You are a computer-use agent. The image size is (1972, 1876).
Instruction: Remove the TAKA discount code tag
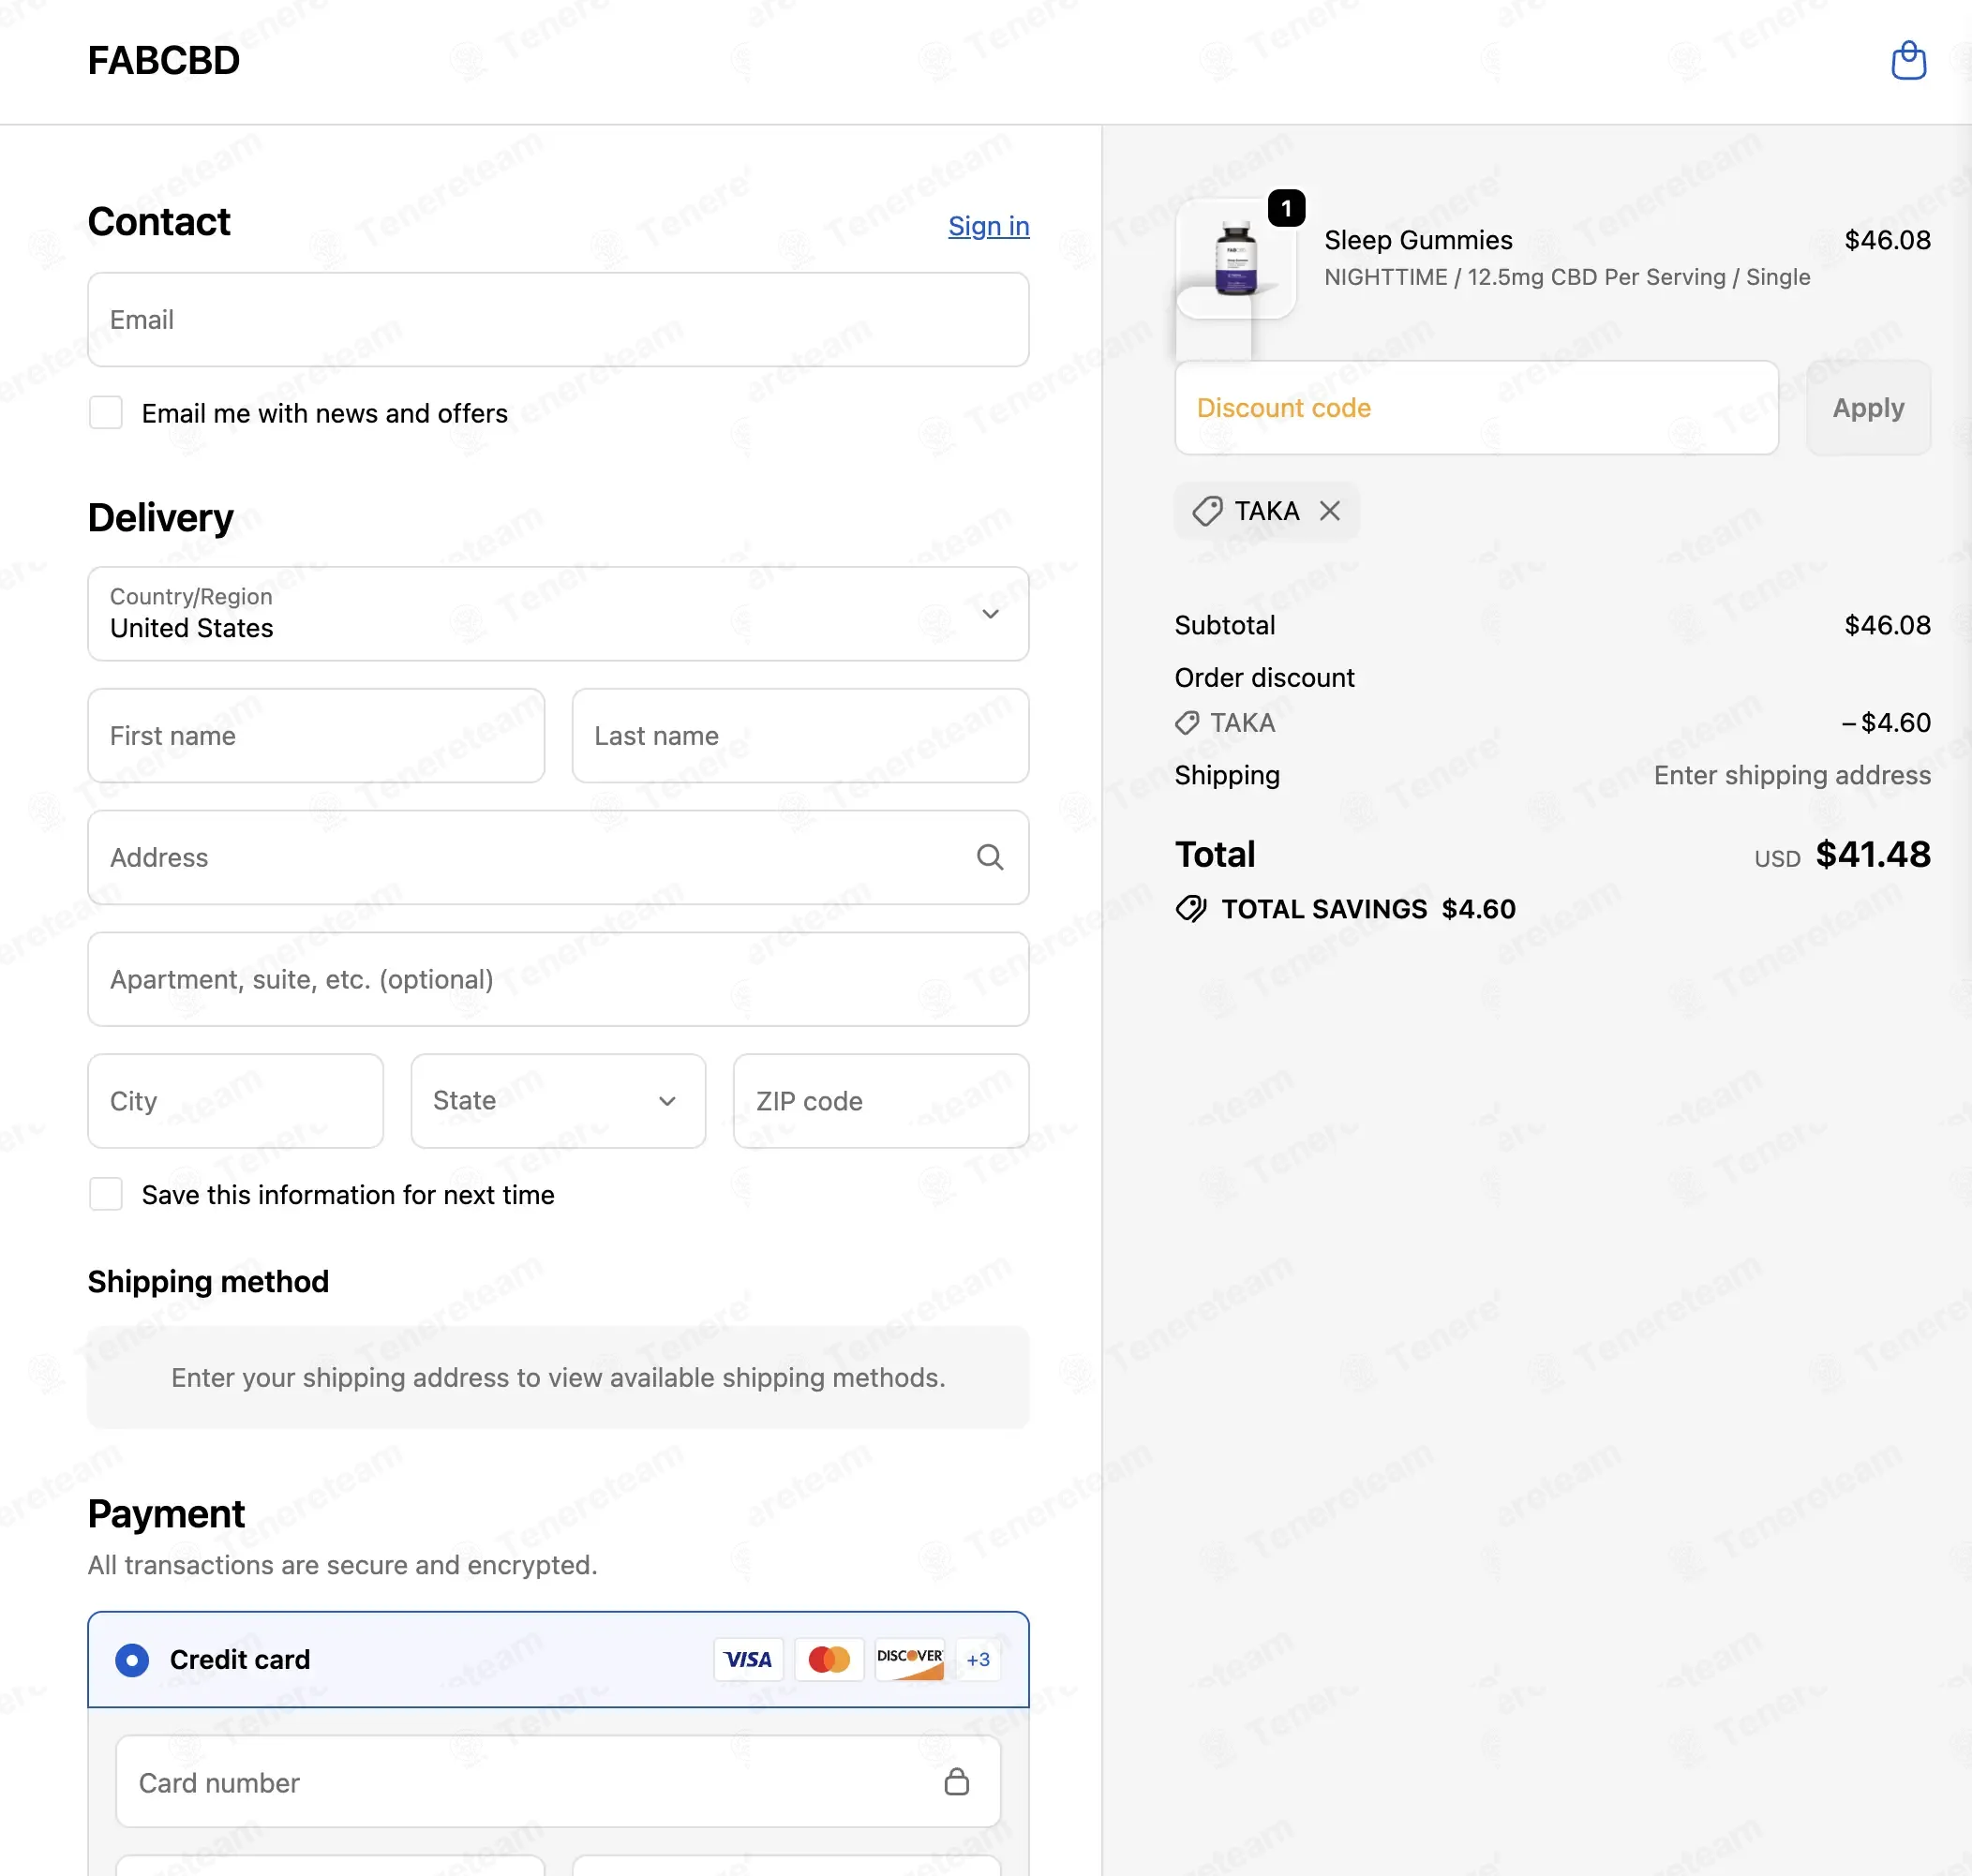(1329, 511)
